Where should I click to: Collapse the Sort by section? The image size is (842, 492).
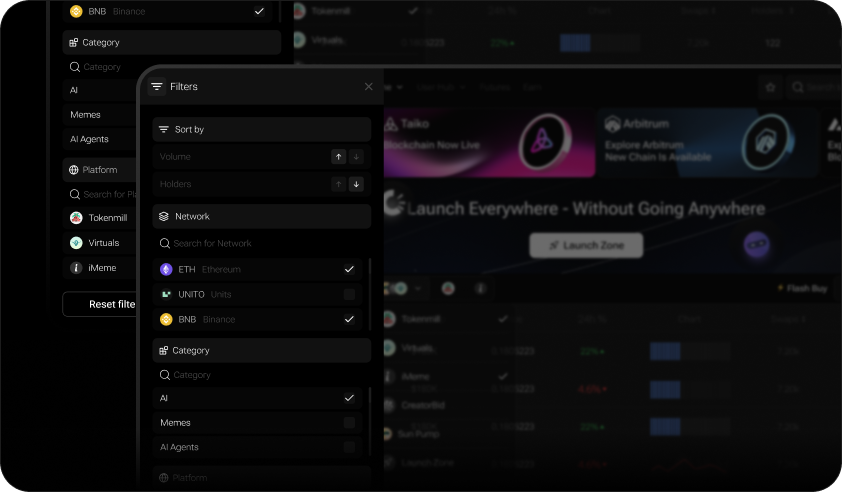pyautogui.click(x=261, y=130)
